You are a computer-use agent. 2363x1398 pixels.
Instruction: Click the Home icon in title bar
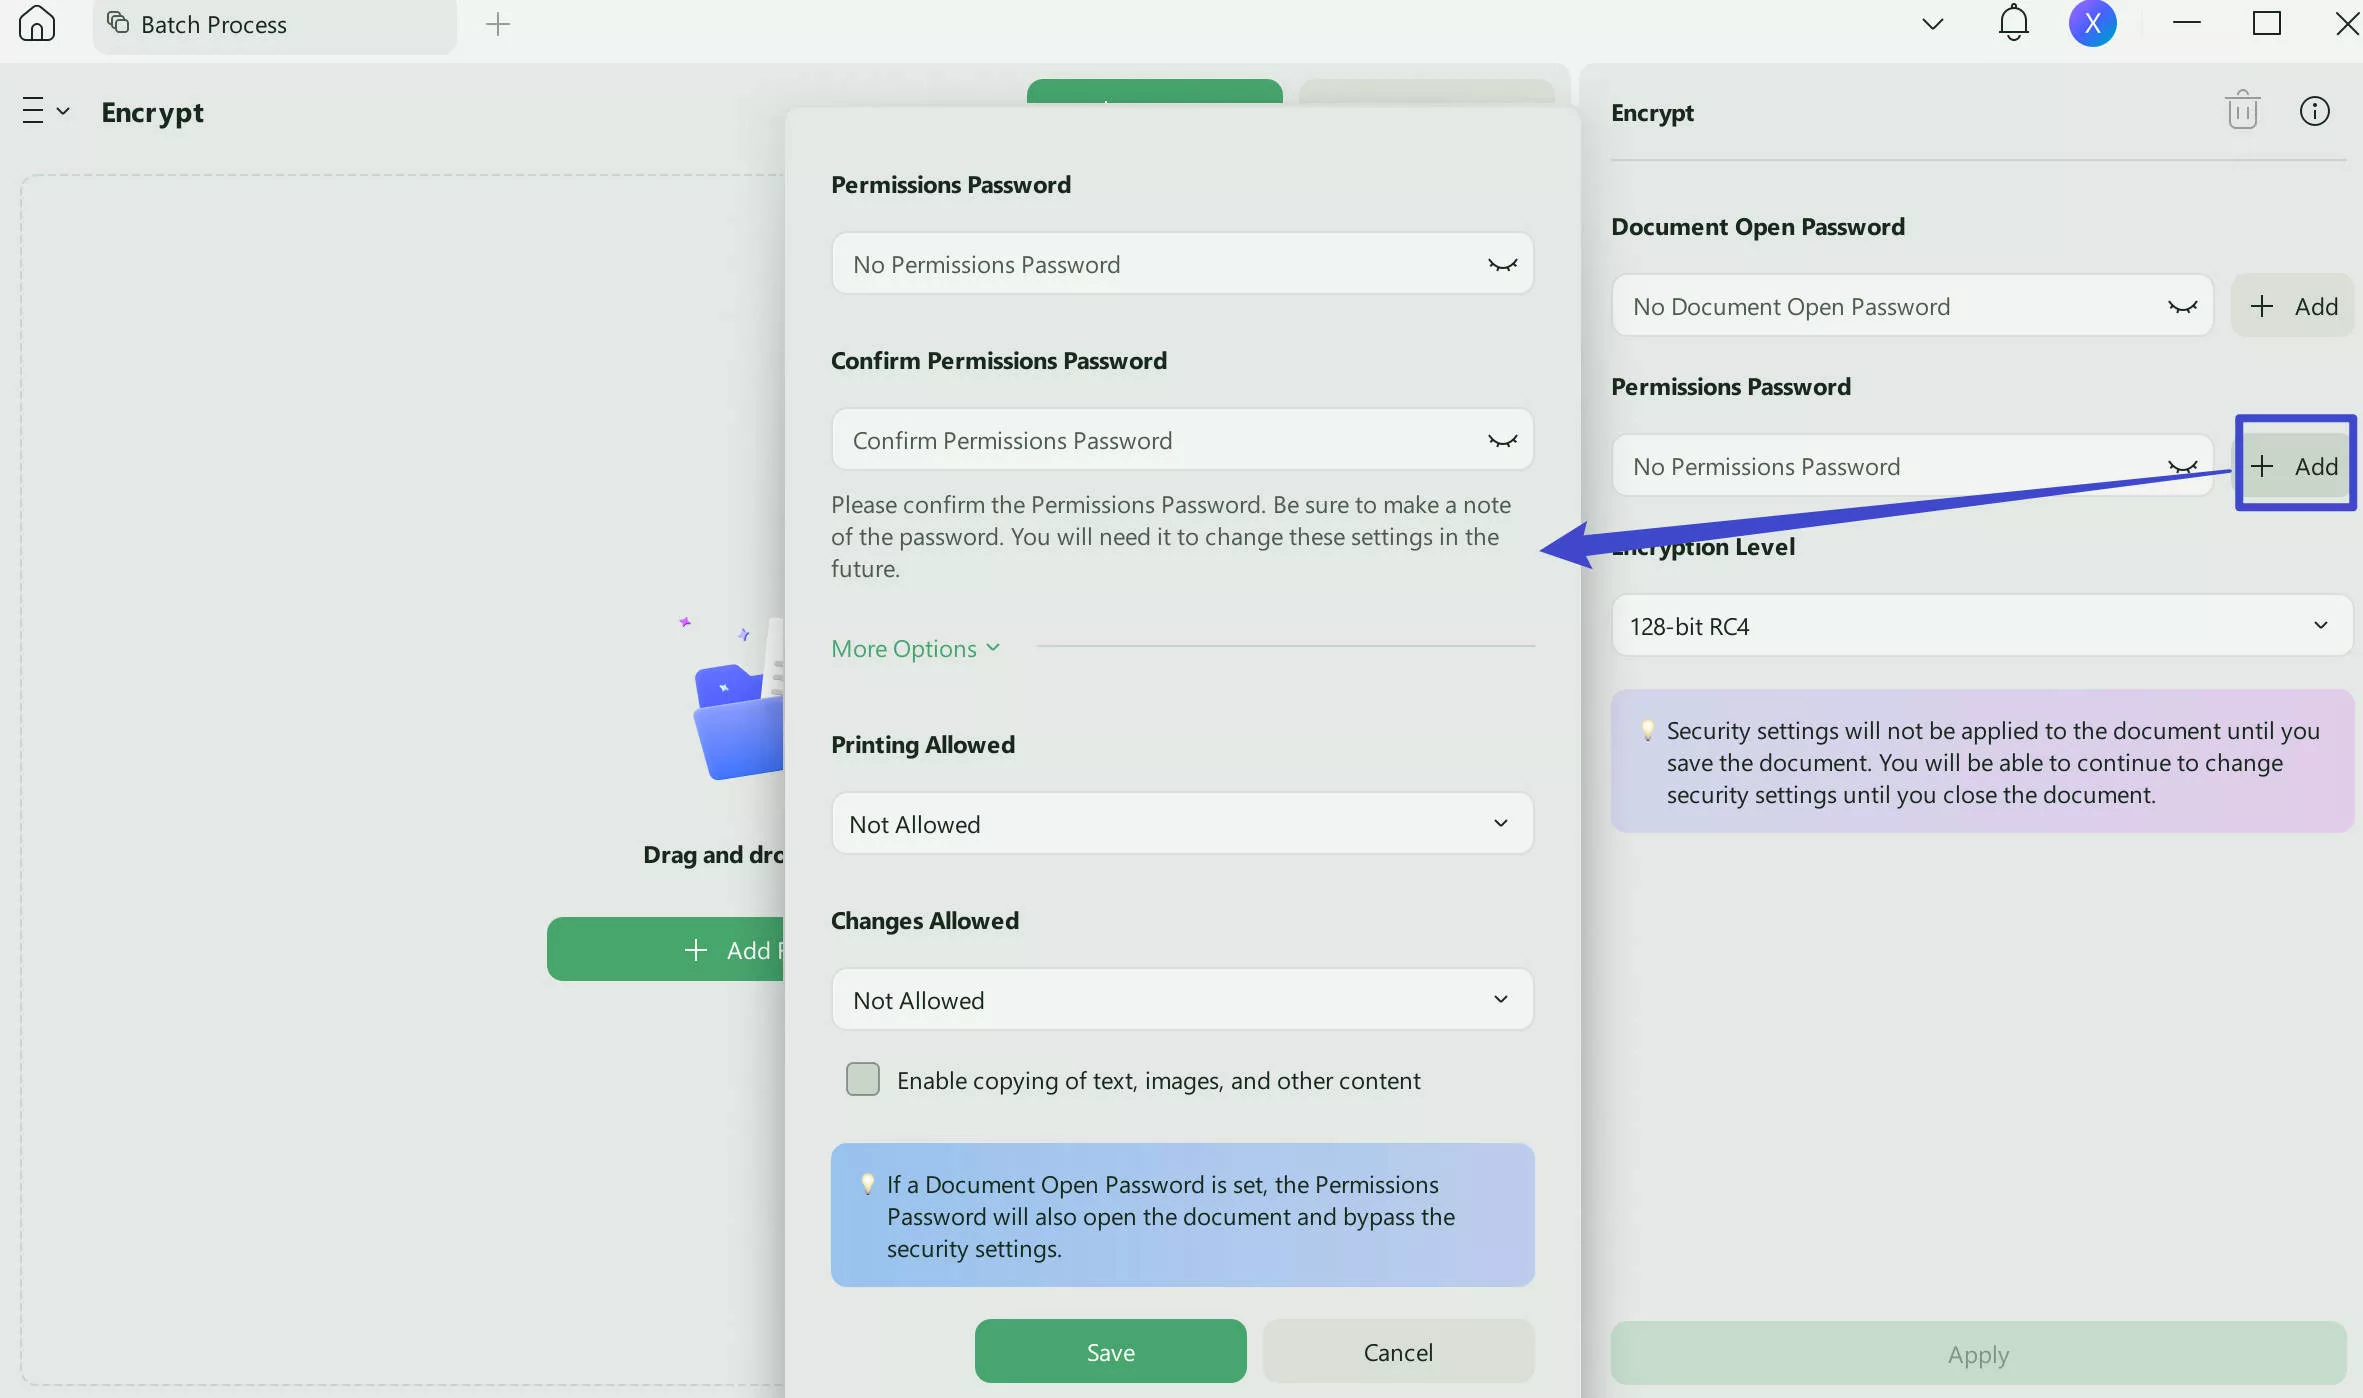37,23
